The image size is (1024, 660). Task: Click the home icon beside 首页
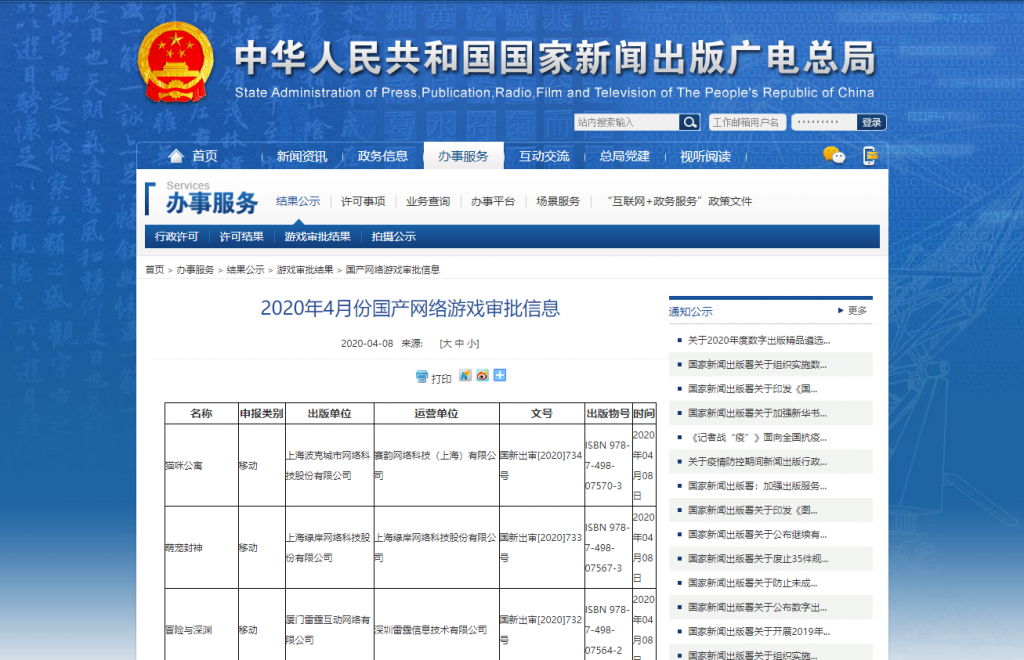(x=176, y=156)
